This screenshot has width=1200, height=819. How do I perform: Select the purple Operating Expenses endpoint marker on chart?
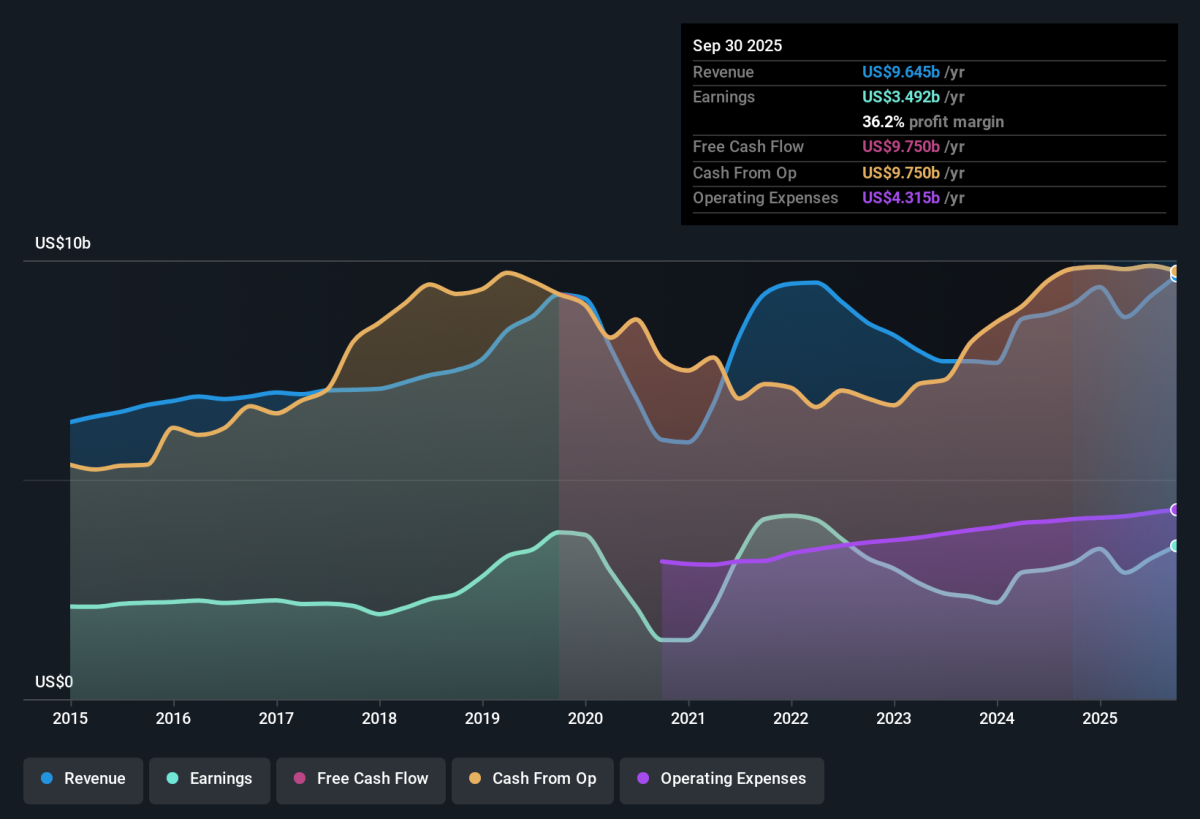[x=1176, y=510]
